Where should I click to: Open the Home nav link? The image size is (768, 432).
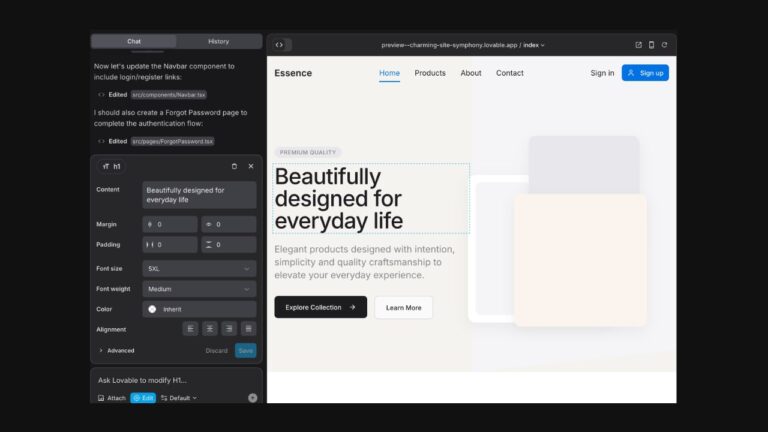pyautogui.click(x=389, y=73)
